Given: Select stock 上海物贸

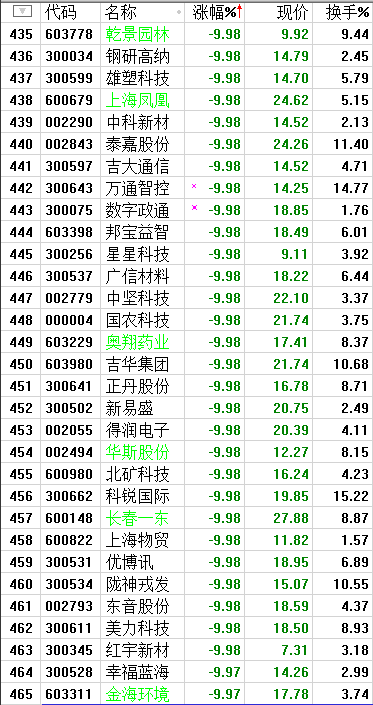Looking at the screenshot, I should point(138,541).
